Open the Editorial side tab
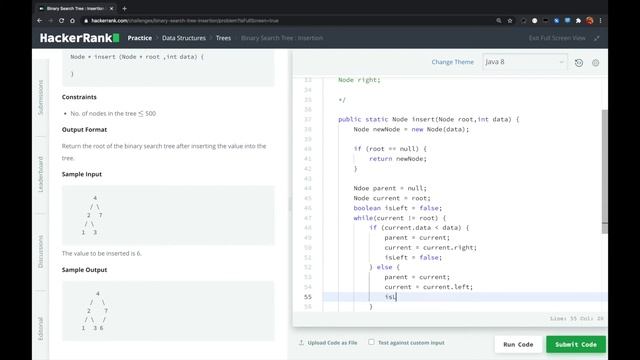The width and height of the screenshot is (640, 360). [40, 329]
